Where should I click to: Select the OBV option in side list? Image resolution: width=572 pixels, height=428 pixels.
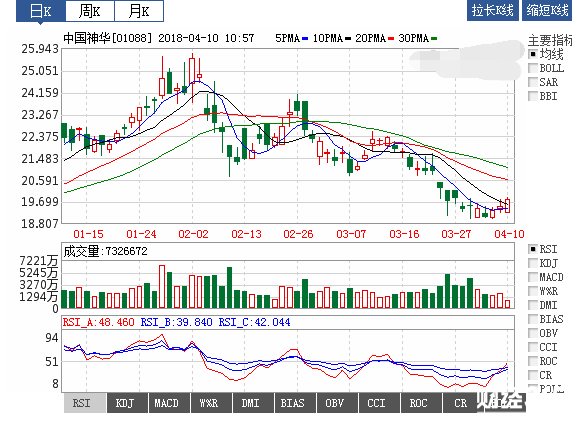533,333
